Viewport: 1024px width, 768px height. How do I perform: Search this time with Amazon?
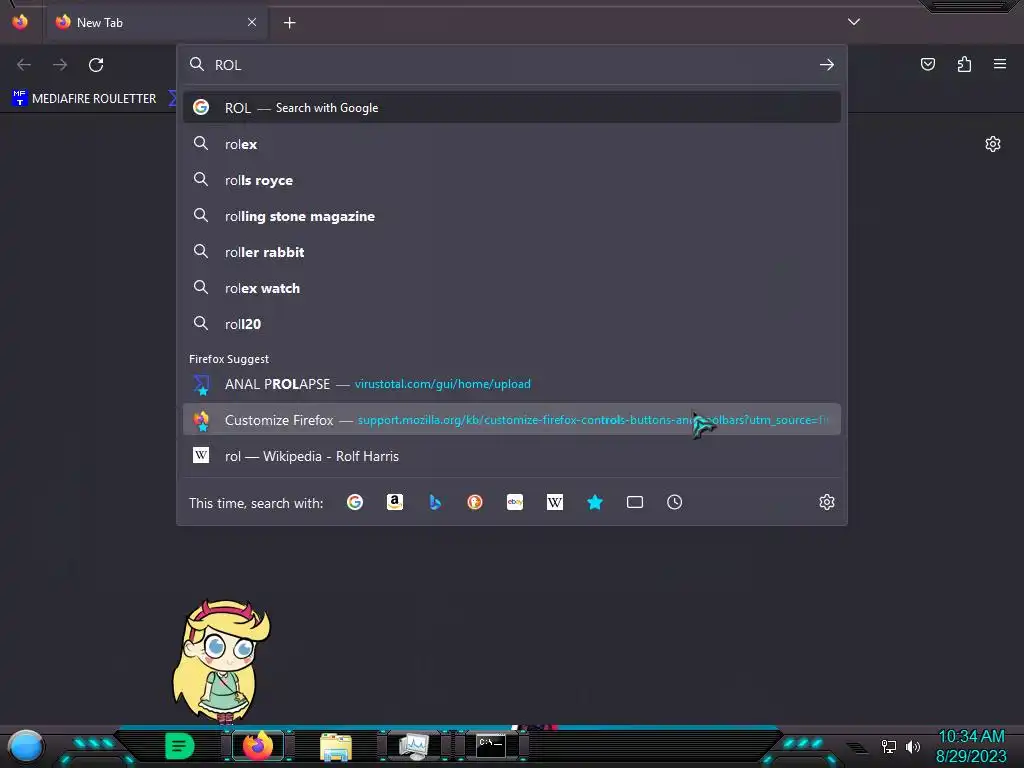click(394, 502)
